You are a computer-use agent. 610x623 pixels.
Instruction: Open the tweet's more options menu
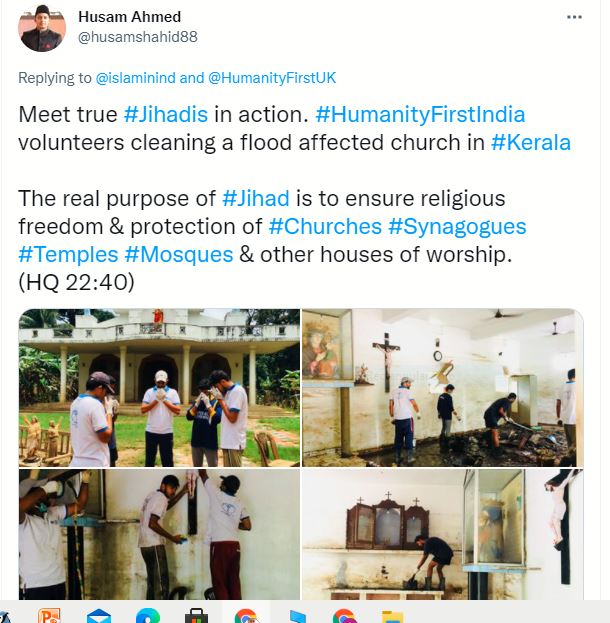pyautogui.click(x=574, y=17)
